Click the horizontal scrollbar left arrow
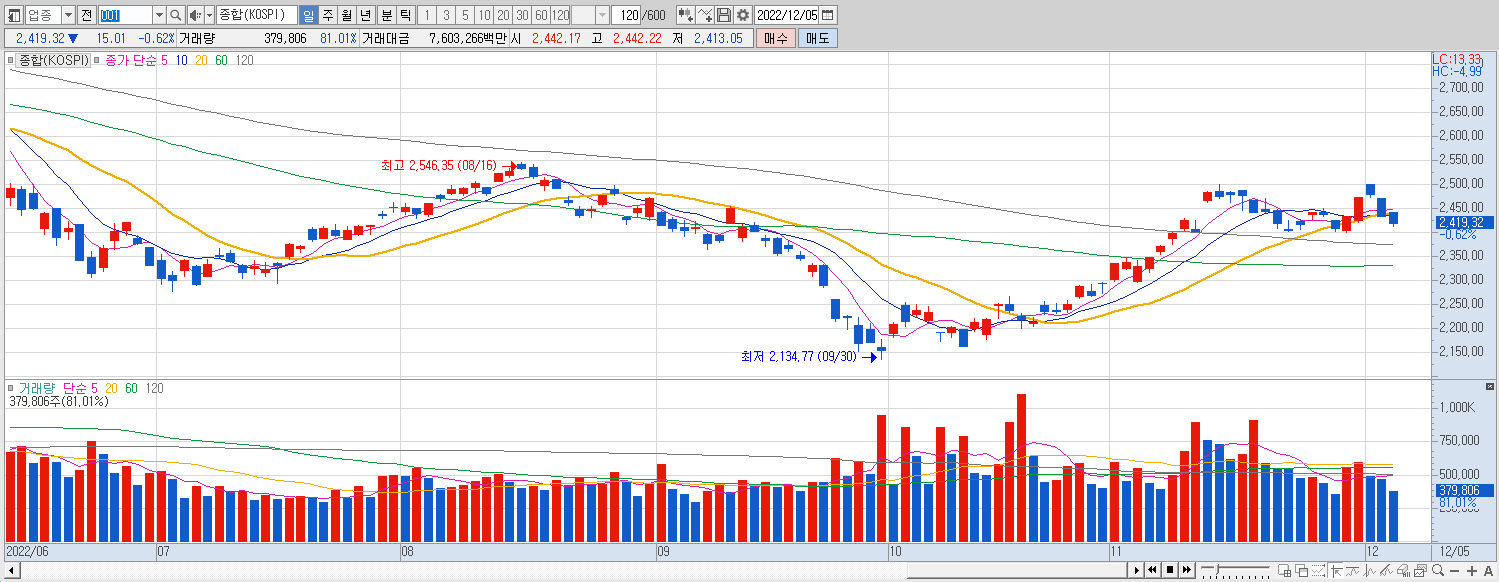Viewport: 1499px width, 582px height. [10, 570]
